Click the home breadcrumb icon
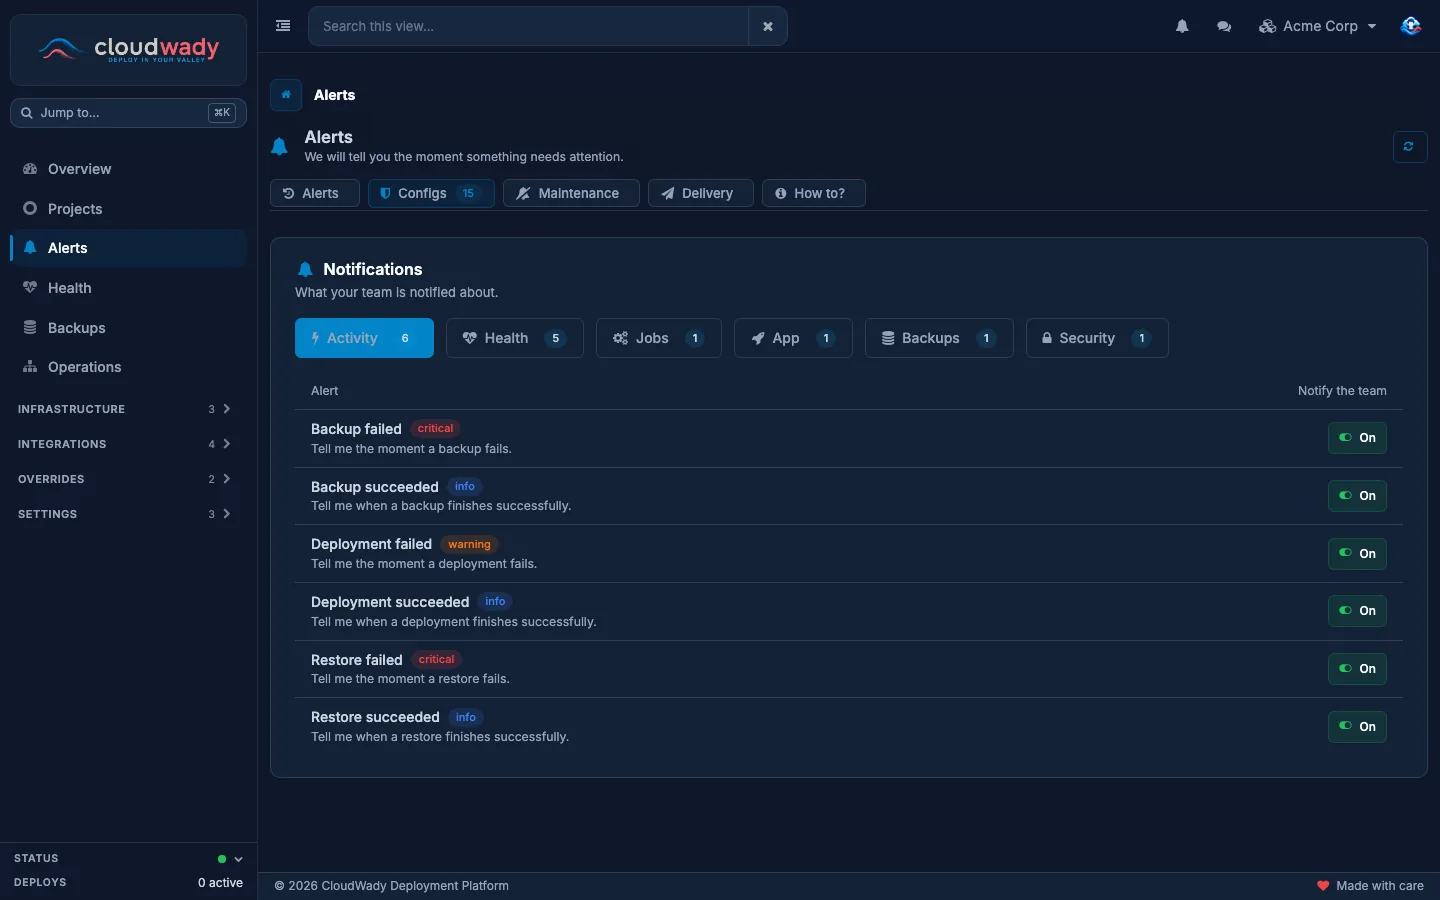Screen dimensions: 1440x900 coord(286,95)
